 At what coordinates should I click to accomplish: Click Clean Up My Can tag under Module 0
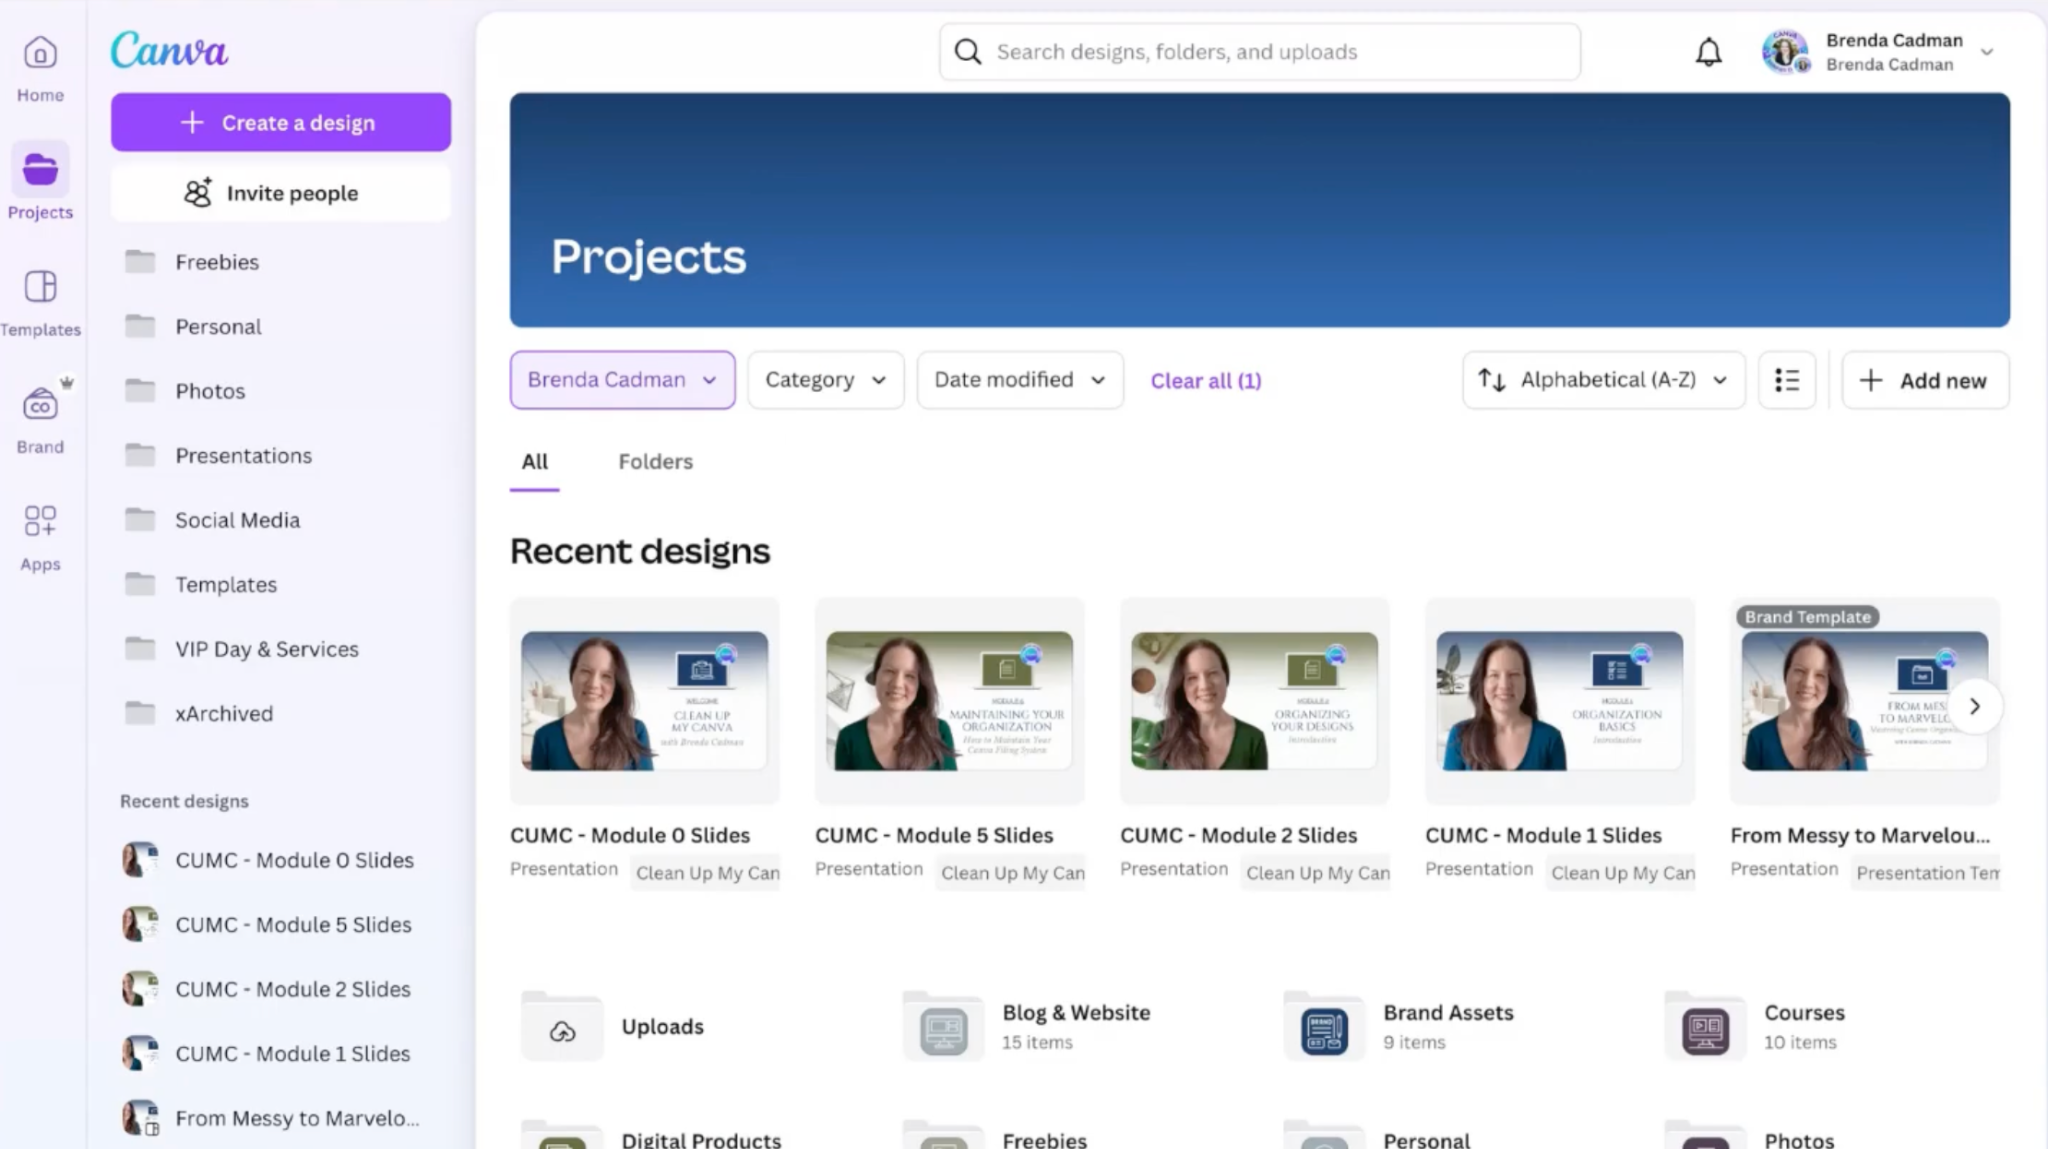click(x=706, y=873)
